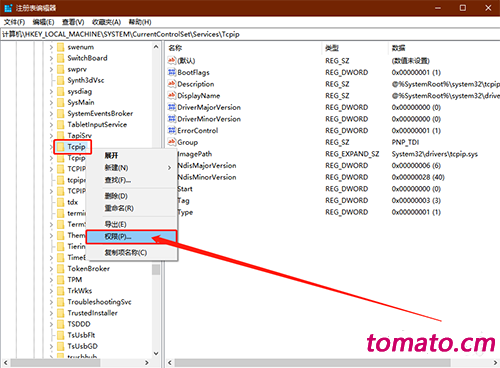Expand the swenum tree node
Screen dimensions: 500x368
(x=51, y=47)
